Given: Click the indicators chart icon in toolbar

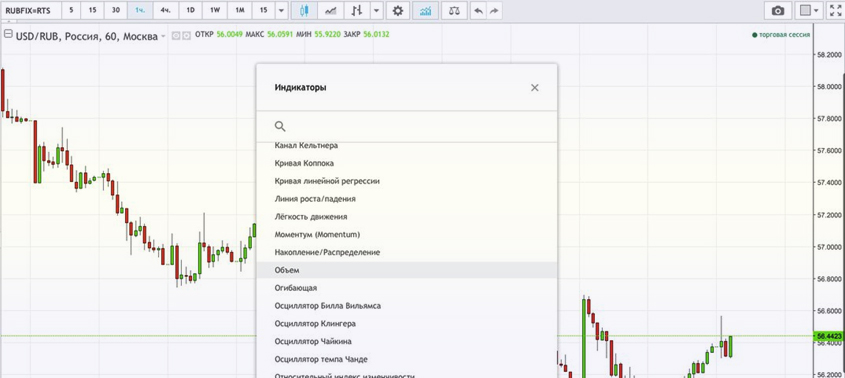Looking at the screenshot, I should pos(425,10).
